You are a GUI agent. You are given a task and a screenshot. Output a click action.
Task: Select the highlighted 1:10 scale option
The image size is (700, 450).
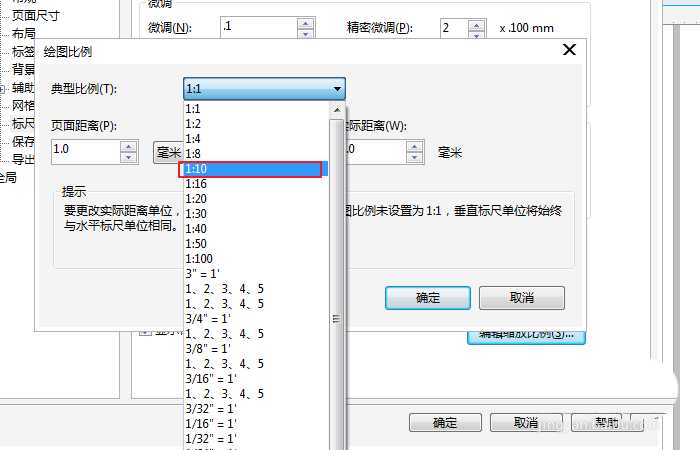coord(250,170)
